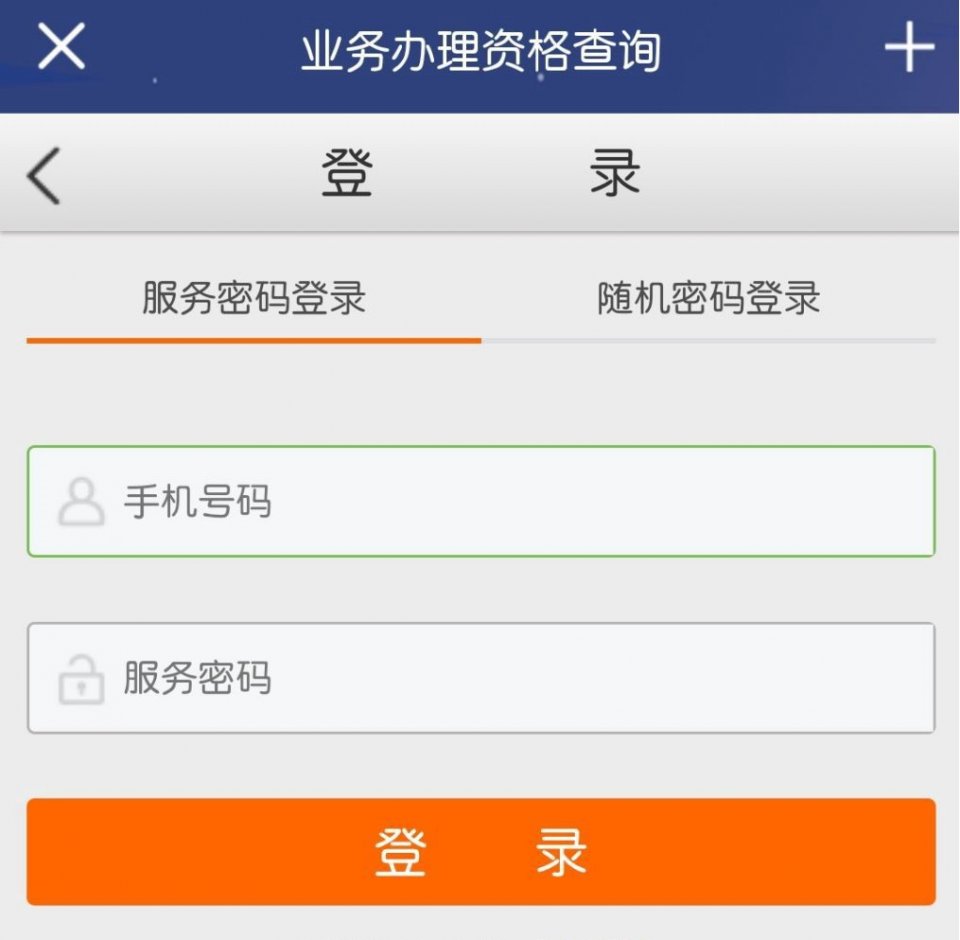Tap the 登 录 page heading
The height and width of the screenshot is (940, 960).
point(480,172)
